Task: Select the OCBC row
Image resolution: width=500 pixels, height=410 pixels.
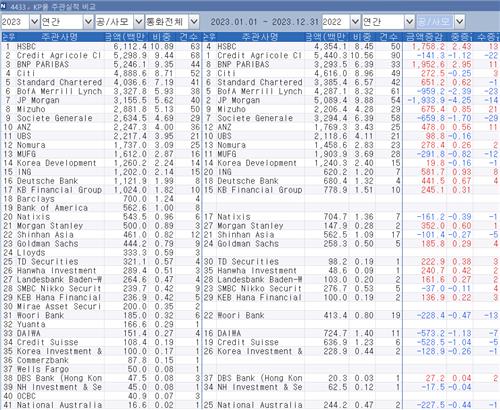Action: click(x=101, y=397)
